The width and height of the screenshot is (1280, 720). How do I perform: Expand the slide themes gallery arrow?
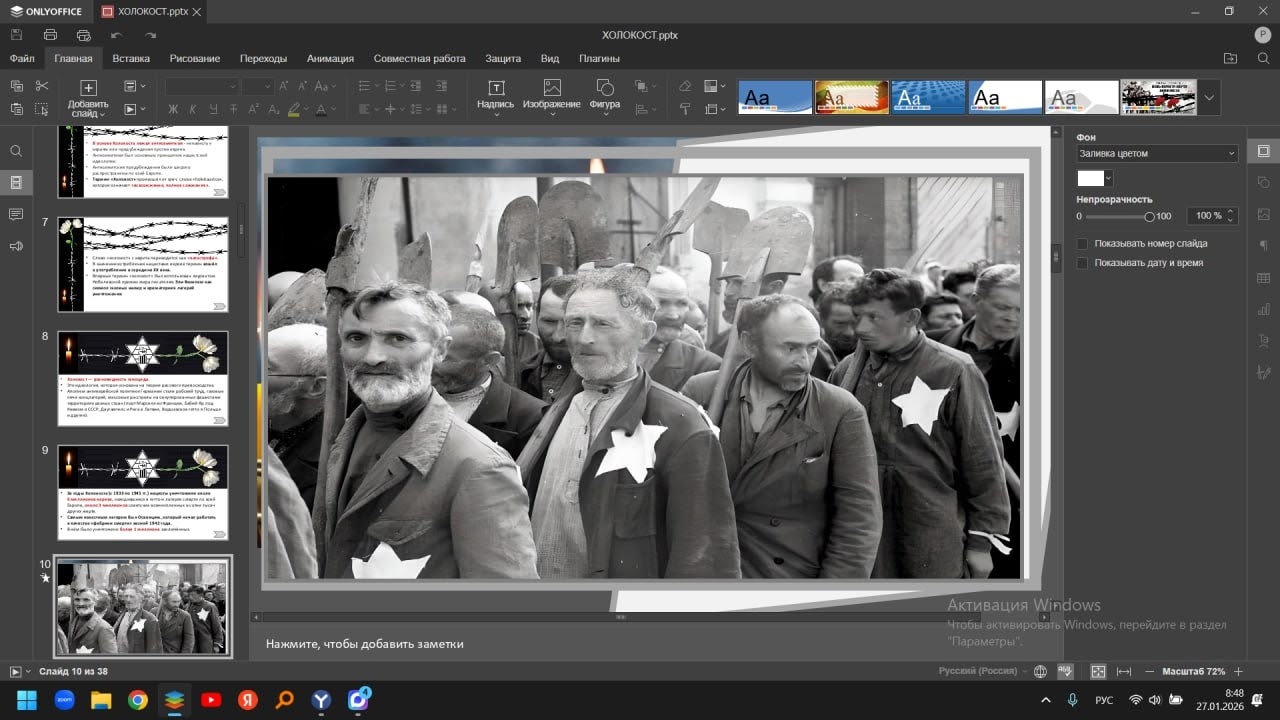click(1209, 98)
